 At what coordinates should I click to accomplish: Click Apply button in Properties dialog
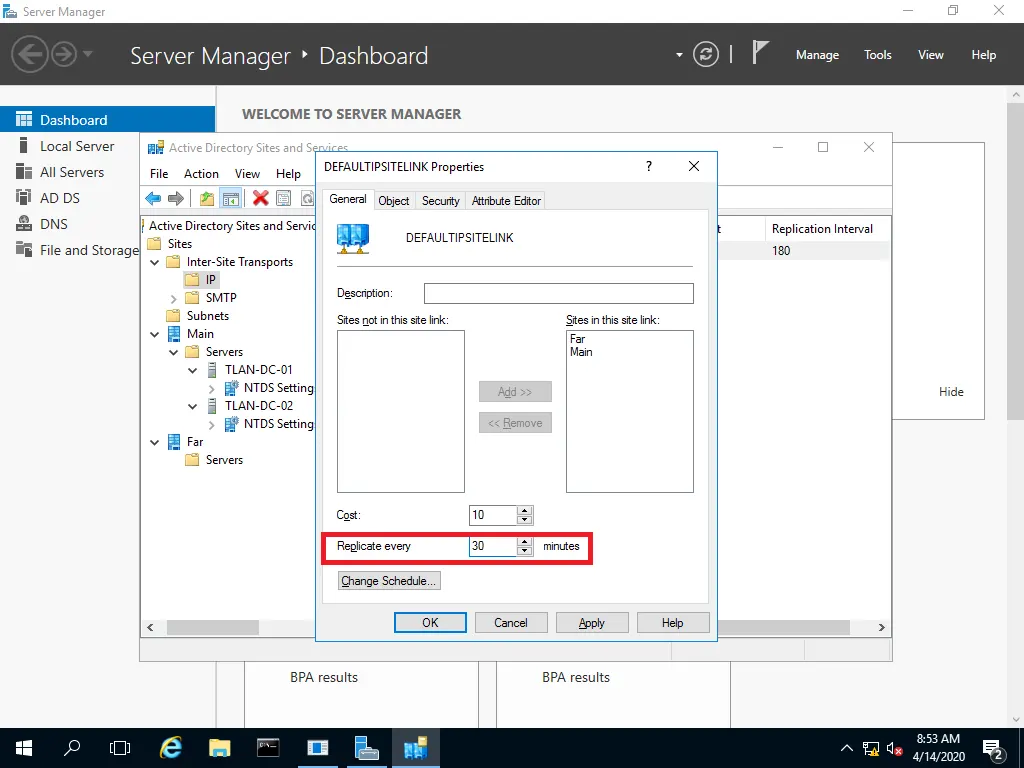[592, 622]
